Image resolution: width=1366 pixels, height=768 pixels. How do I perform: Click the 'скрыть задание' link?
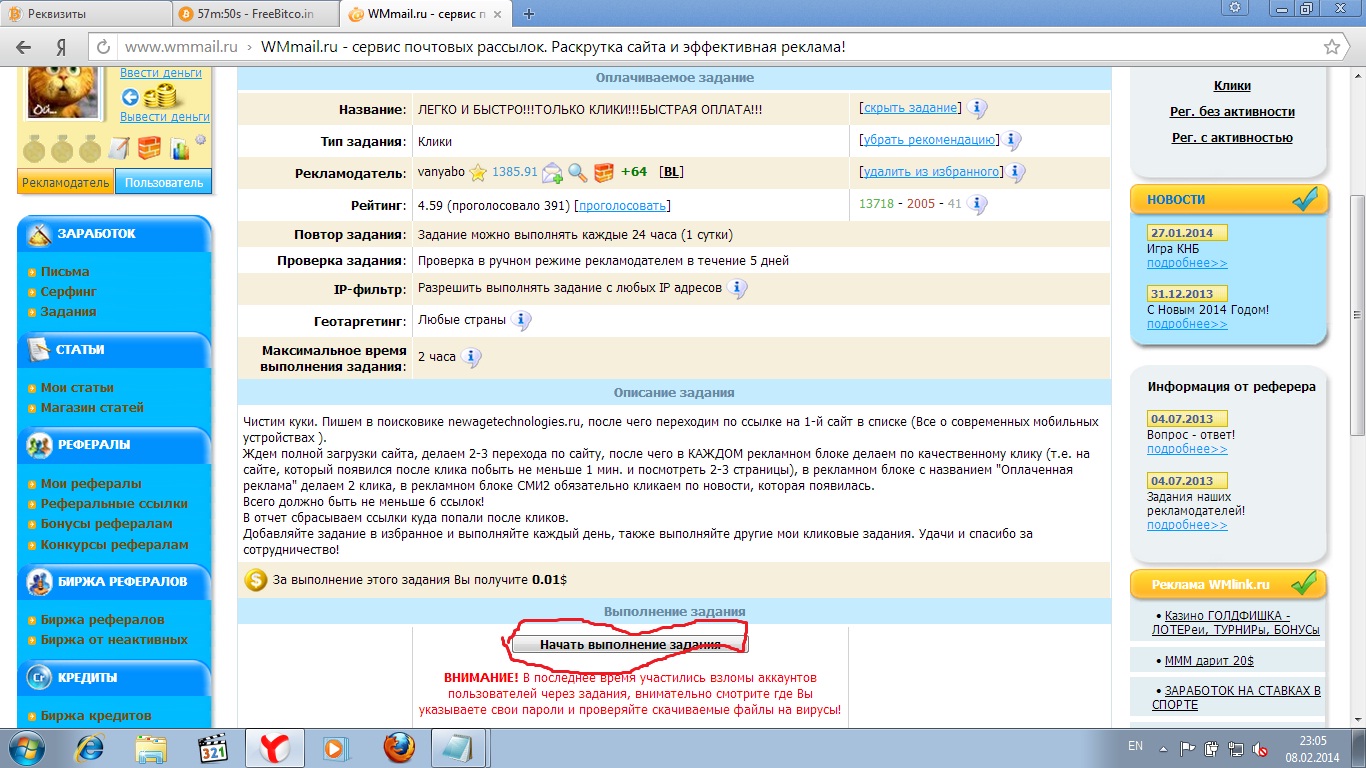(910, 108)
